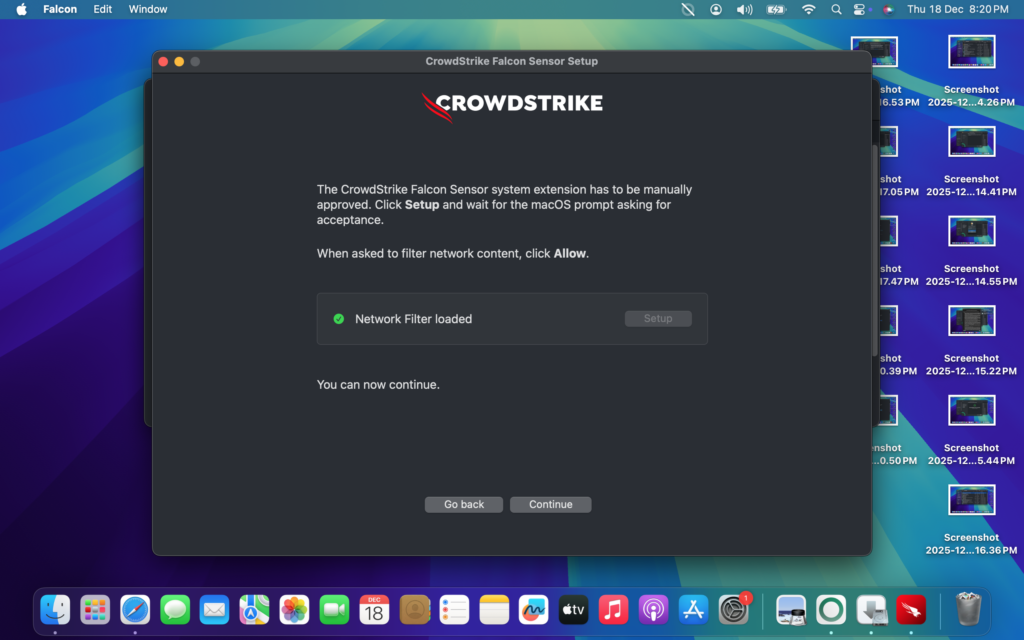
Task: Open Calendar showing 18 in the Dock
Action: pos(374,610)
